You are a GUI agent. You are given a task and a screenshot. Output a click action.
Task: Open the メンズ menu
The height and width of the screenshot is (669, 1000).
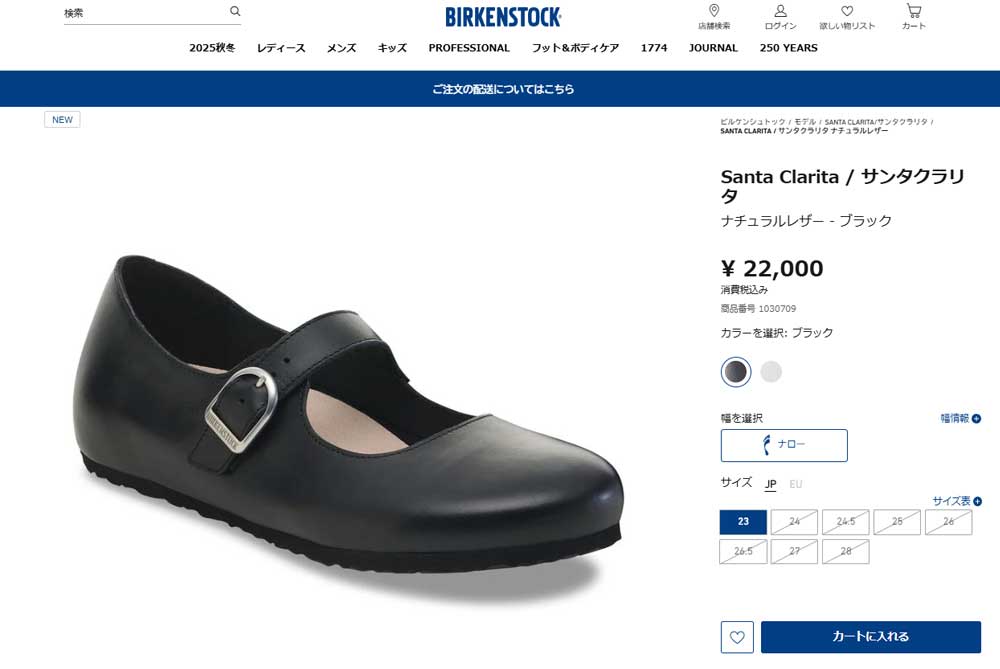tap(341, 48)
